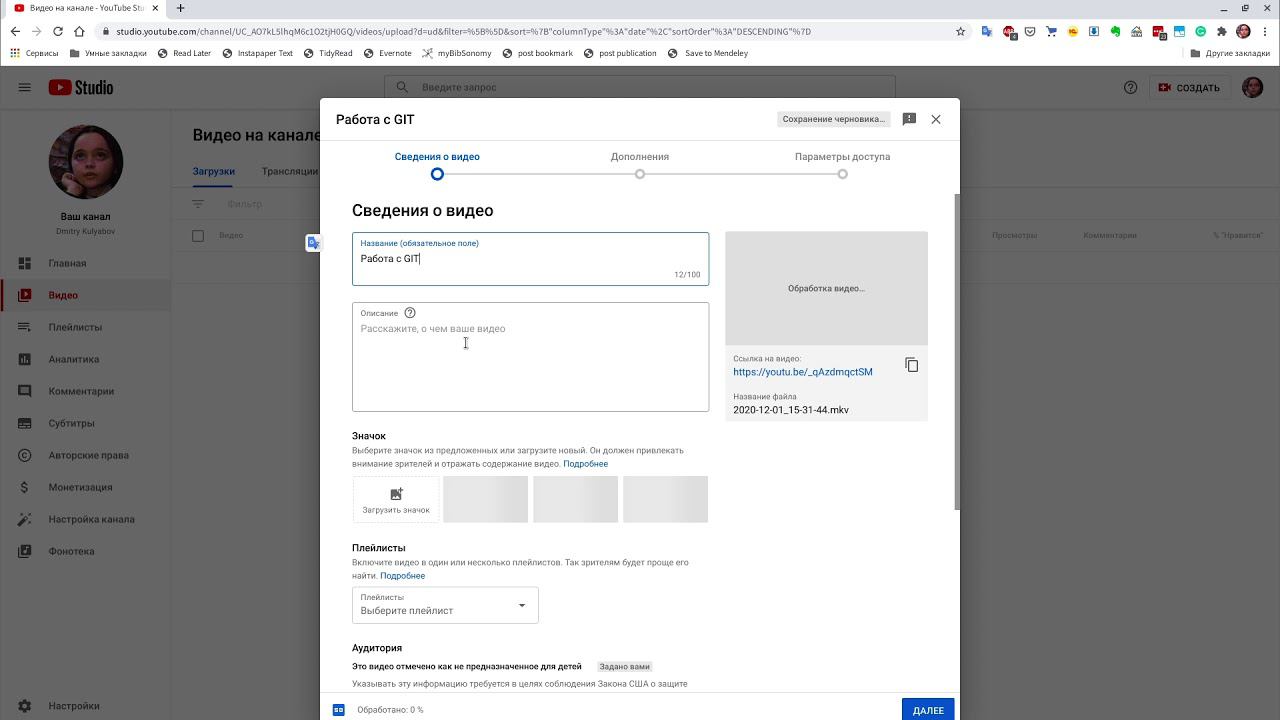The height and width of the screenshot is (720, 1280).
Task: Open a new browser tab
Action: click(180, 8)
